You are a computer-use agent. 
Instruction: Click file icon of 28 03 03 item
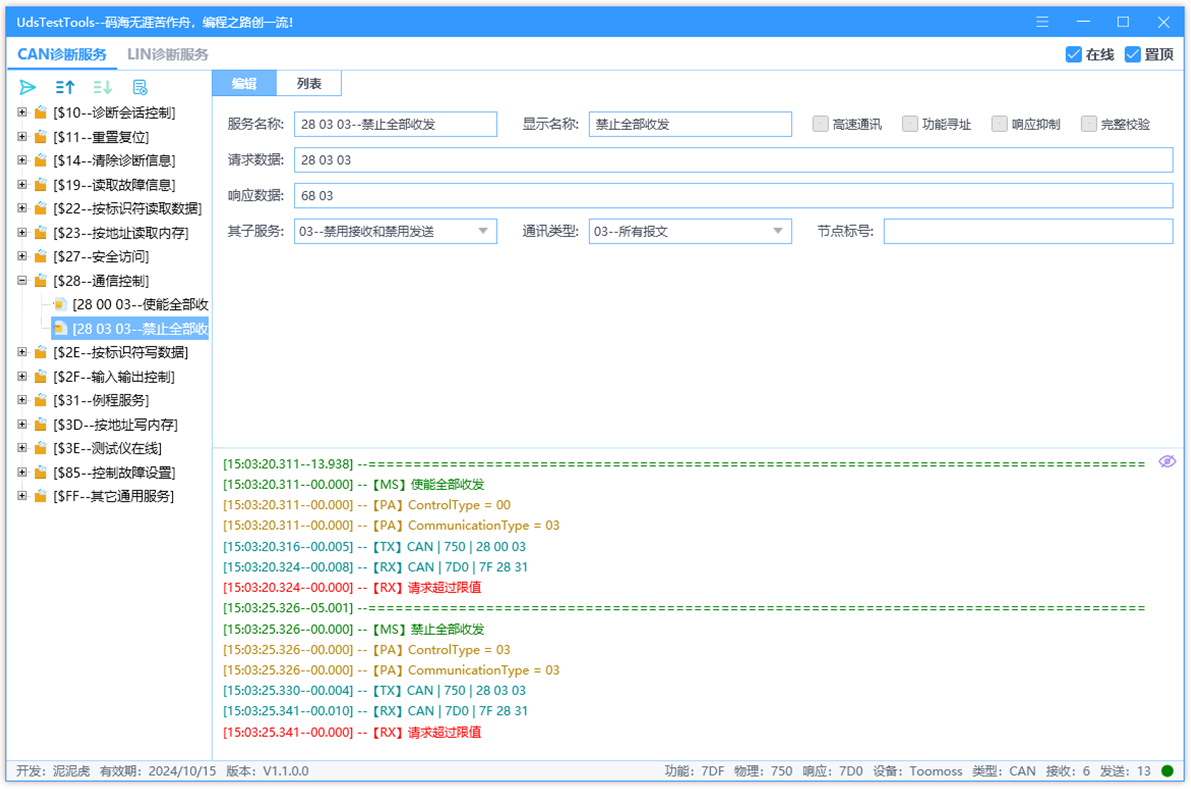tap(60, 329)
